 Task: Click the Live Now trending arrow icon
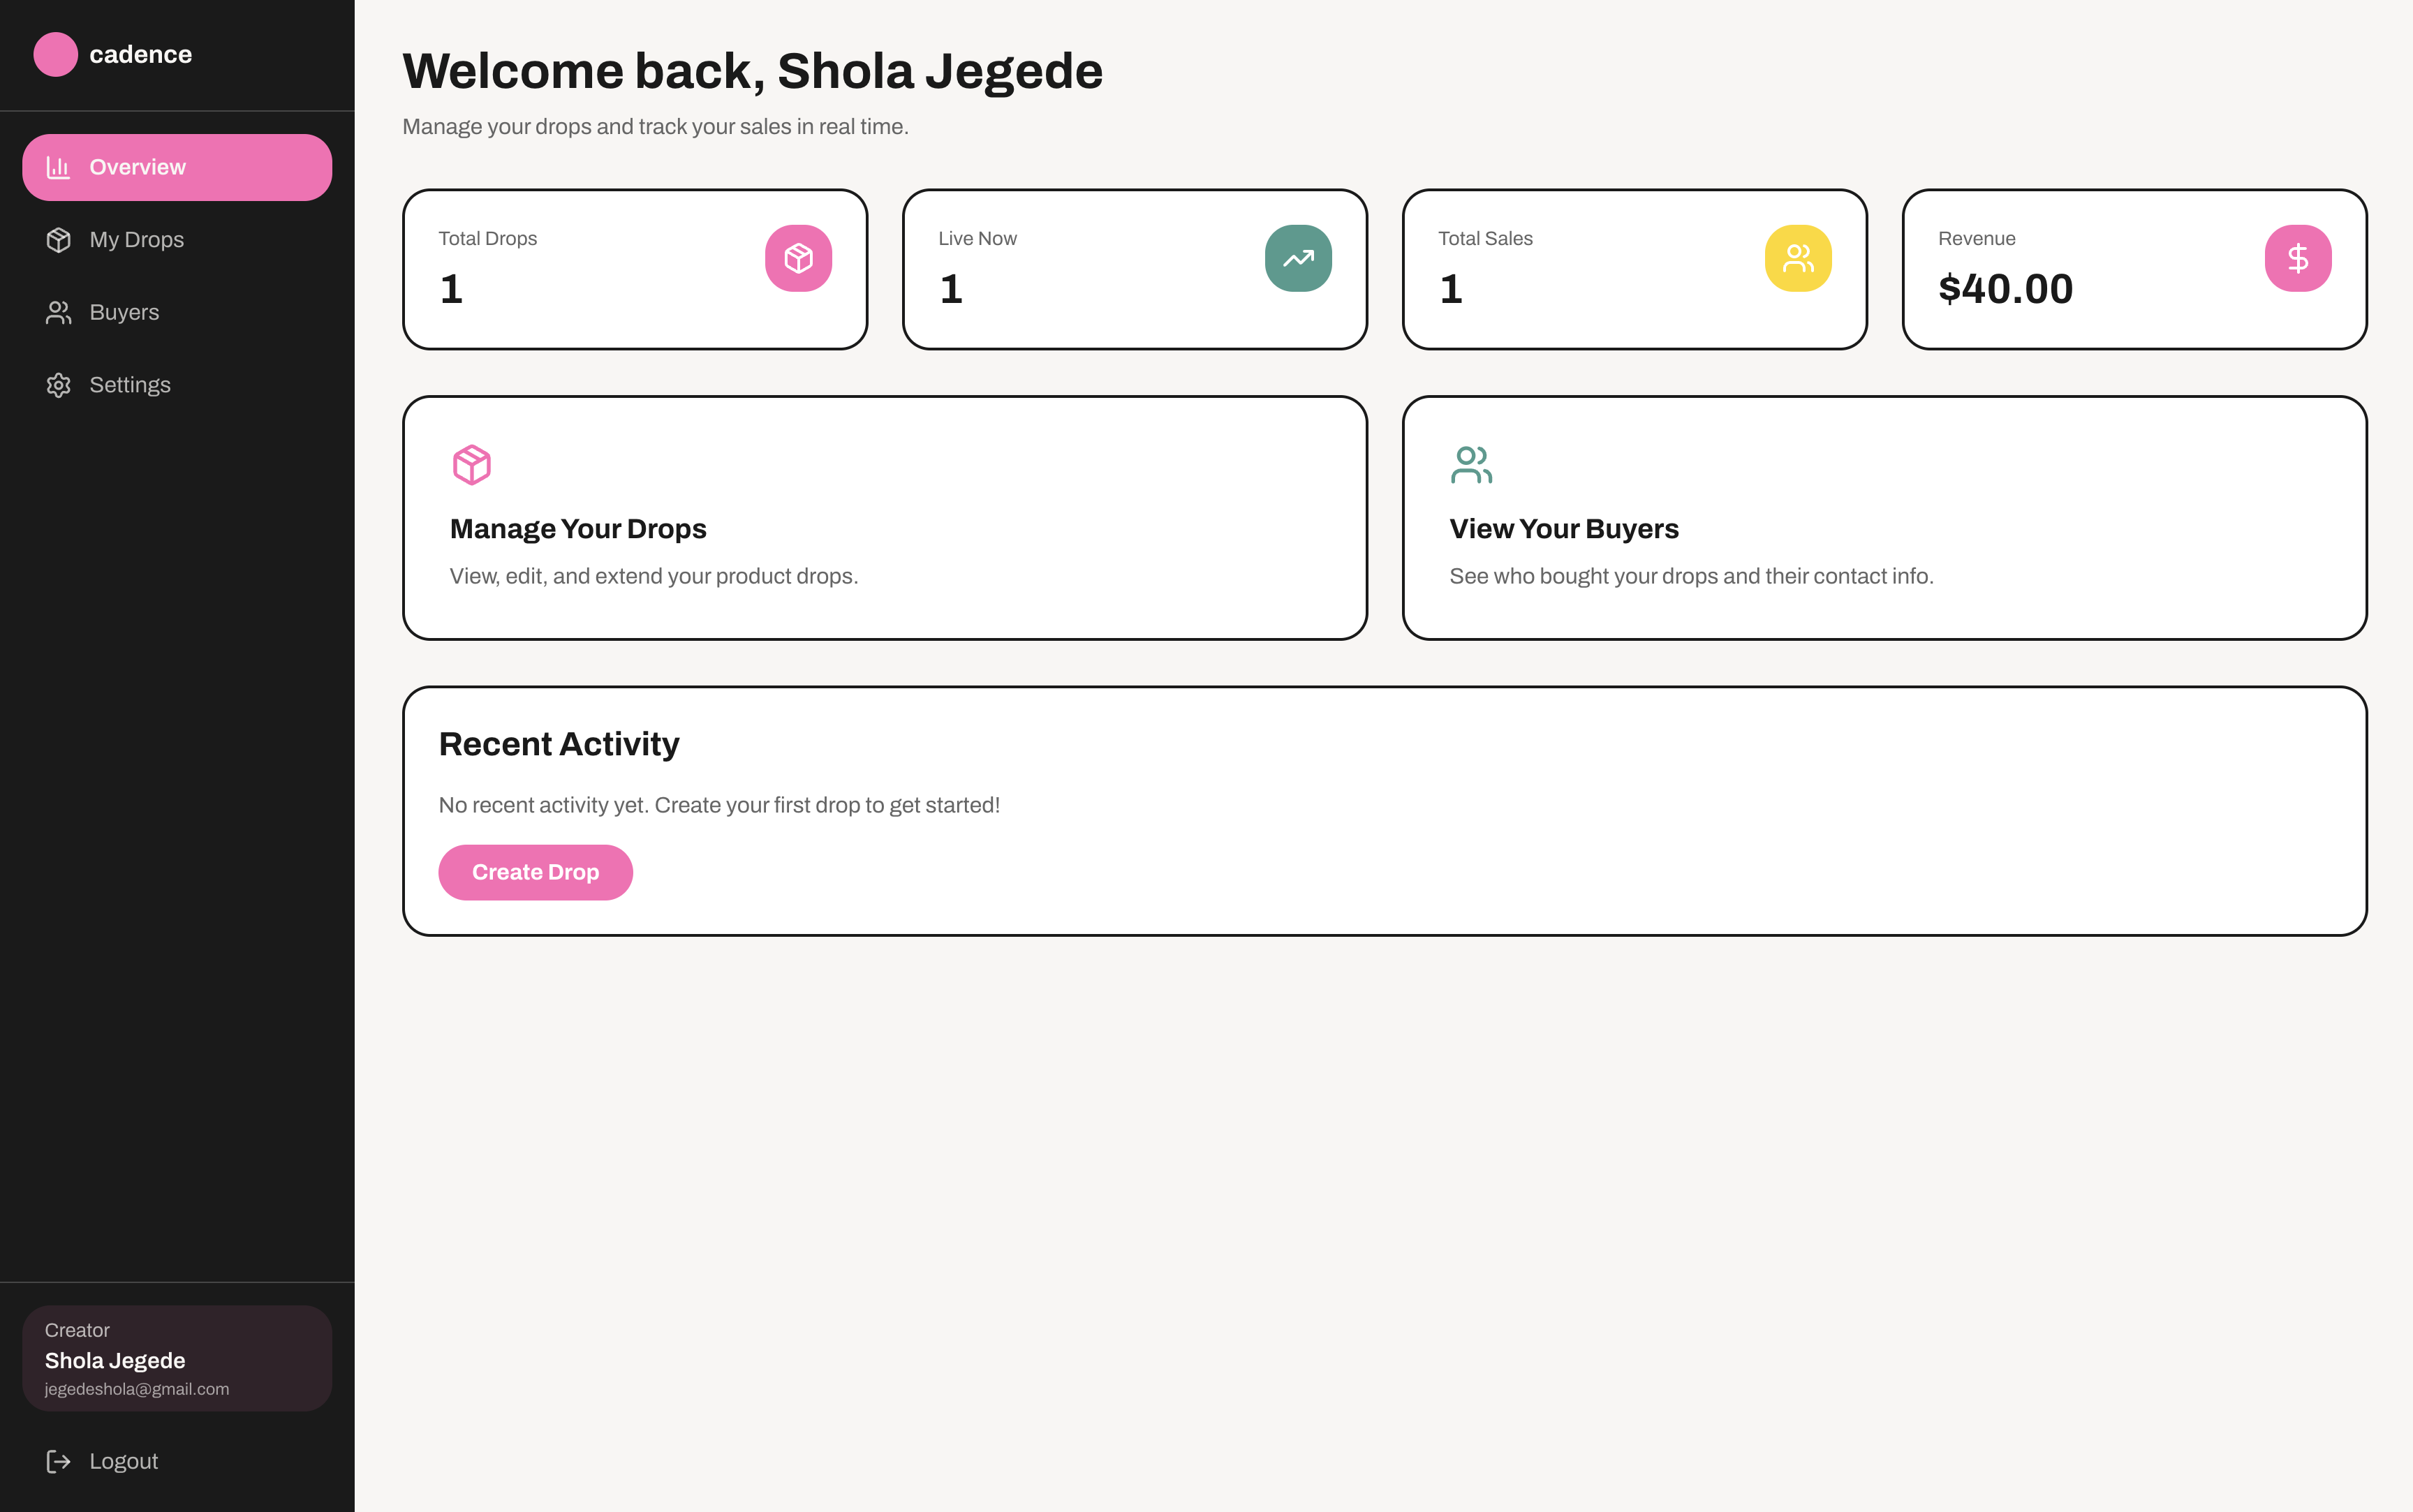1298,258
